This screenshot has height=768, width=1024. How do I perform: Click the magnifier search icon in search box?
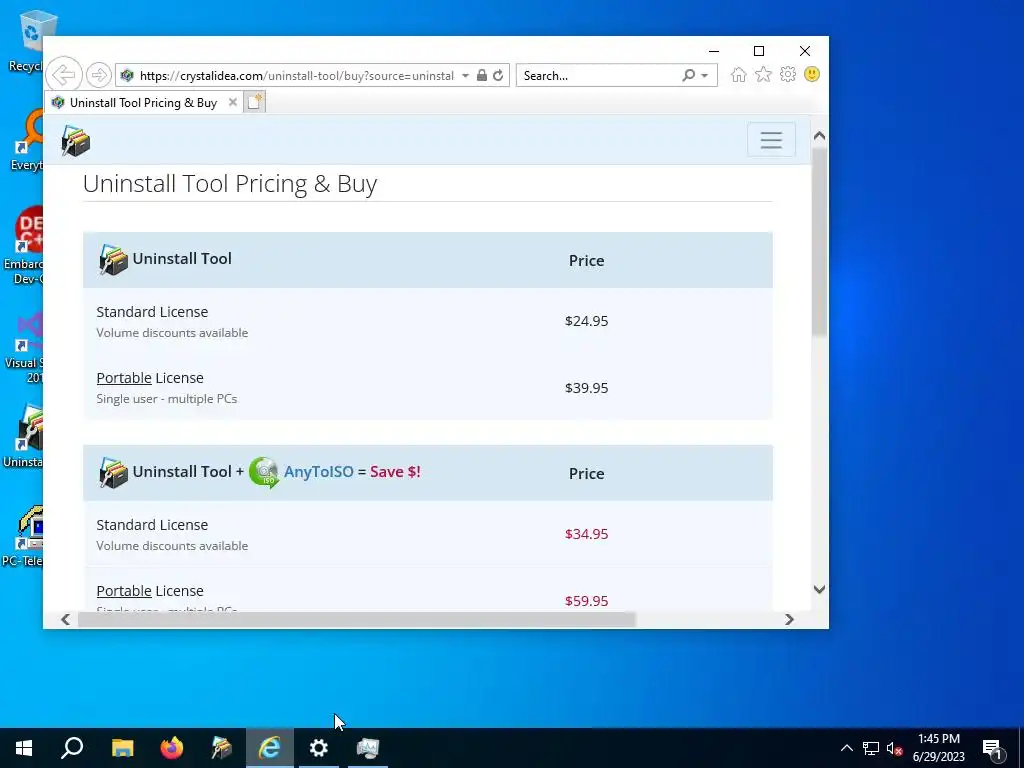[x=688, y=76]
